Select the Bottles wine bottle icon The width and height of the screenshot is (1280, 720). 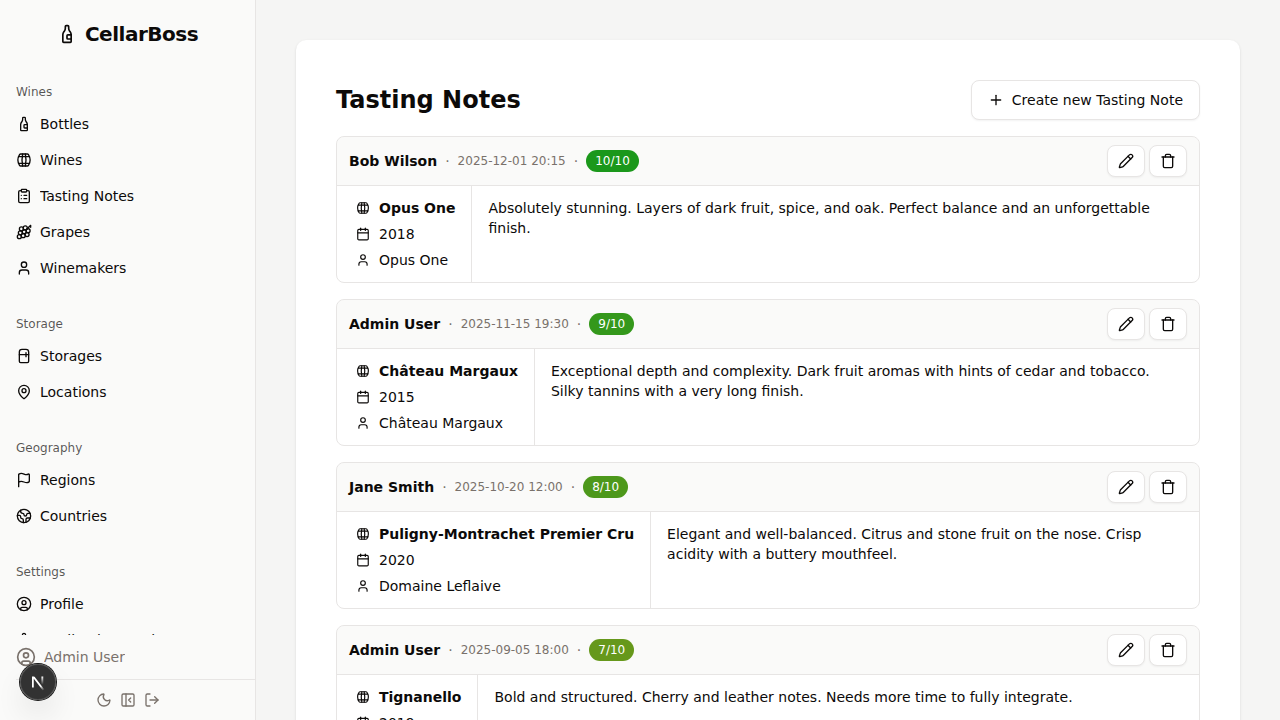(x=24, y=123)
